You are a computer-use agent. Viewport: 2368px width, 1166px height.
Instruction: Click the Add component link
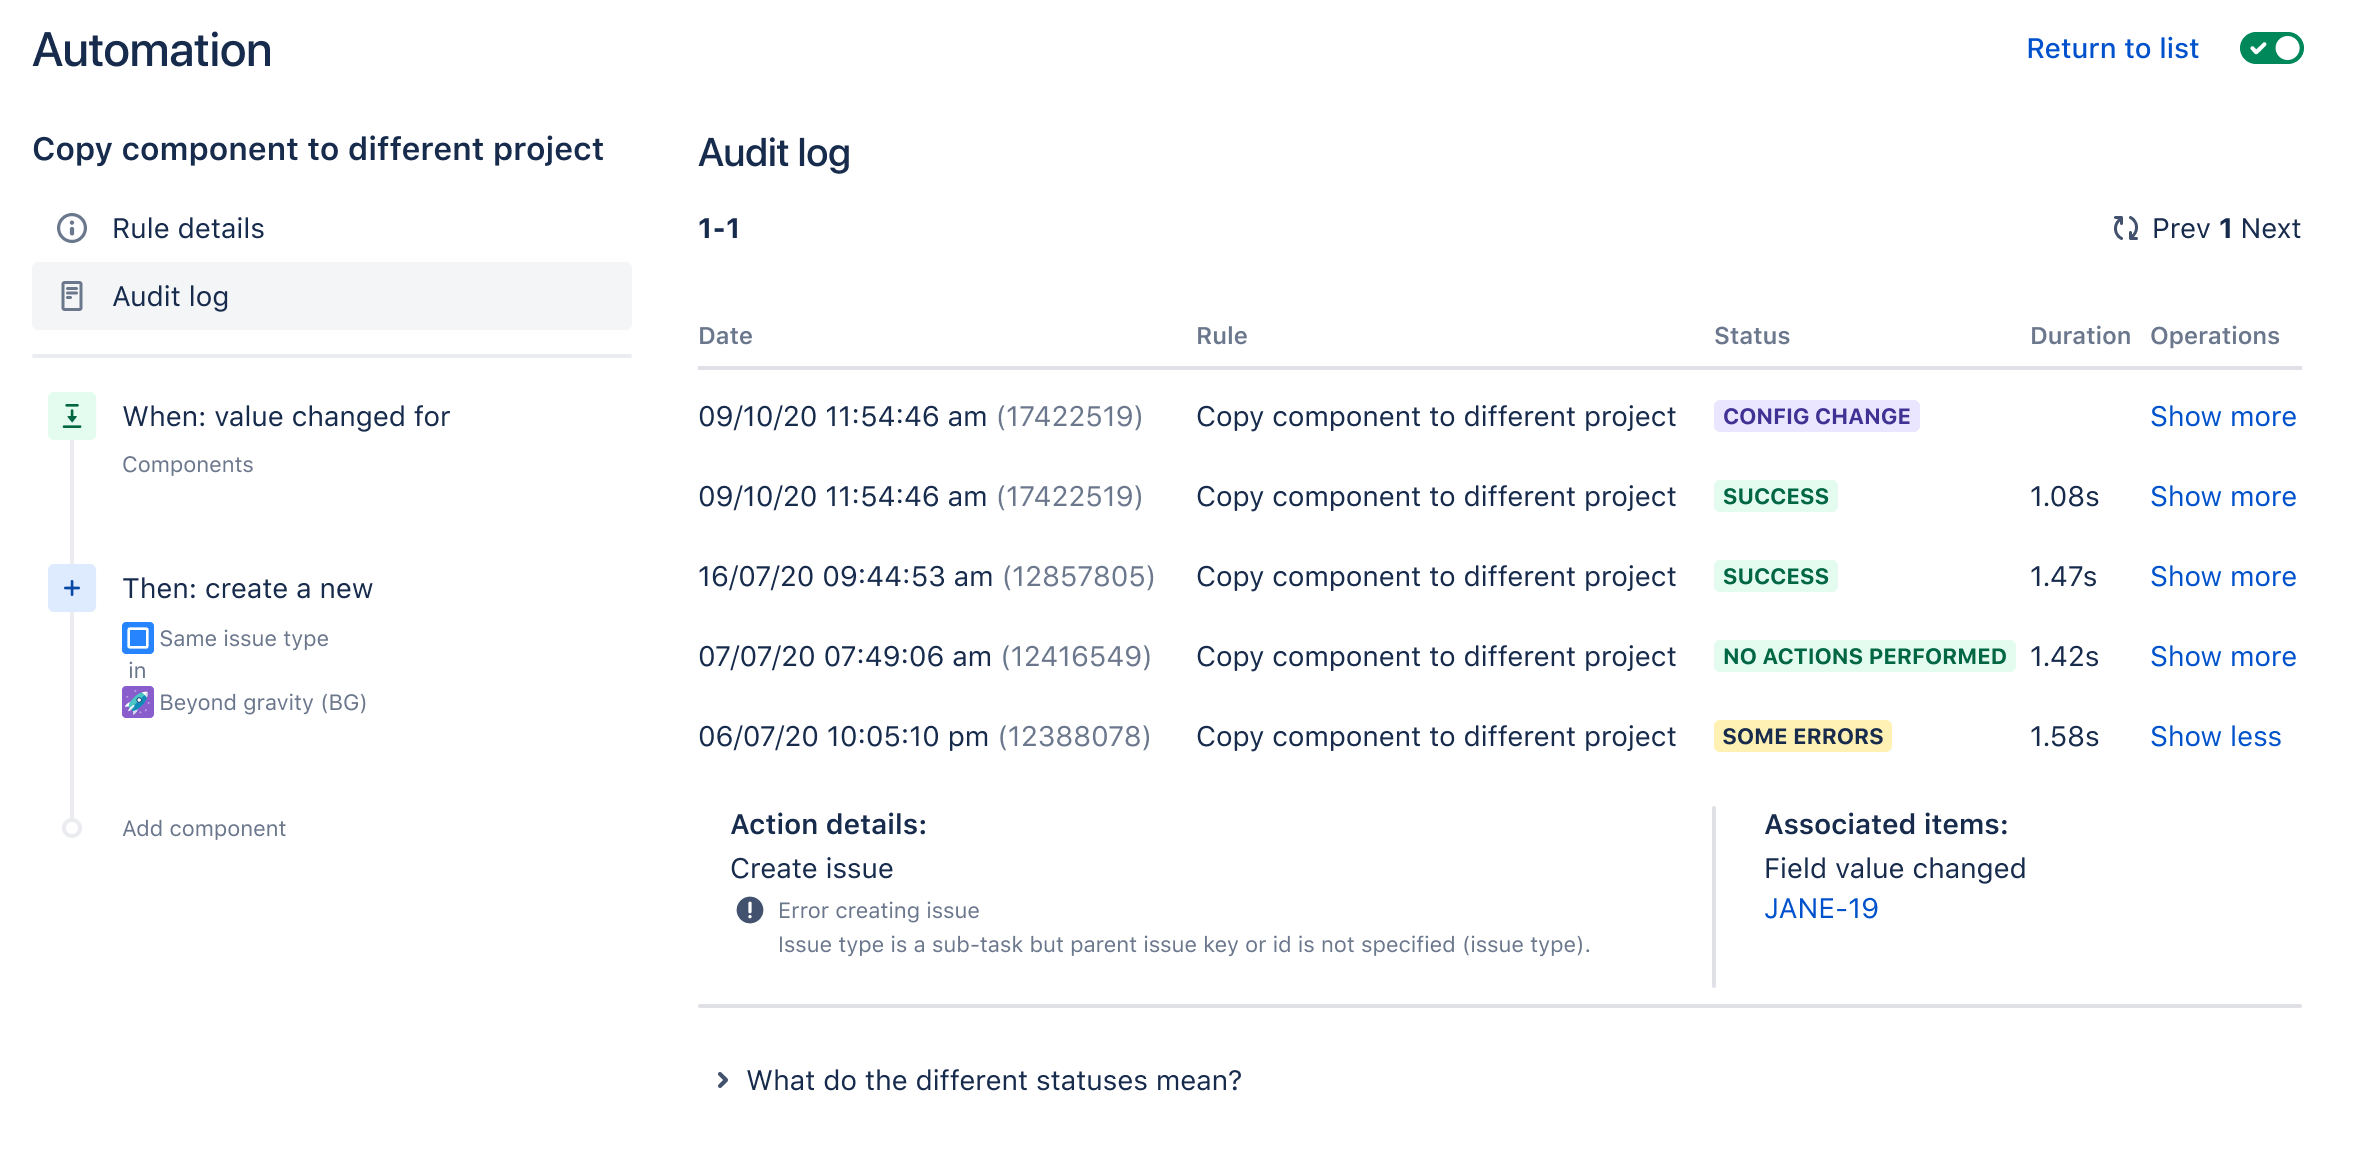pos(203,828)
